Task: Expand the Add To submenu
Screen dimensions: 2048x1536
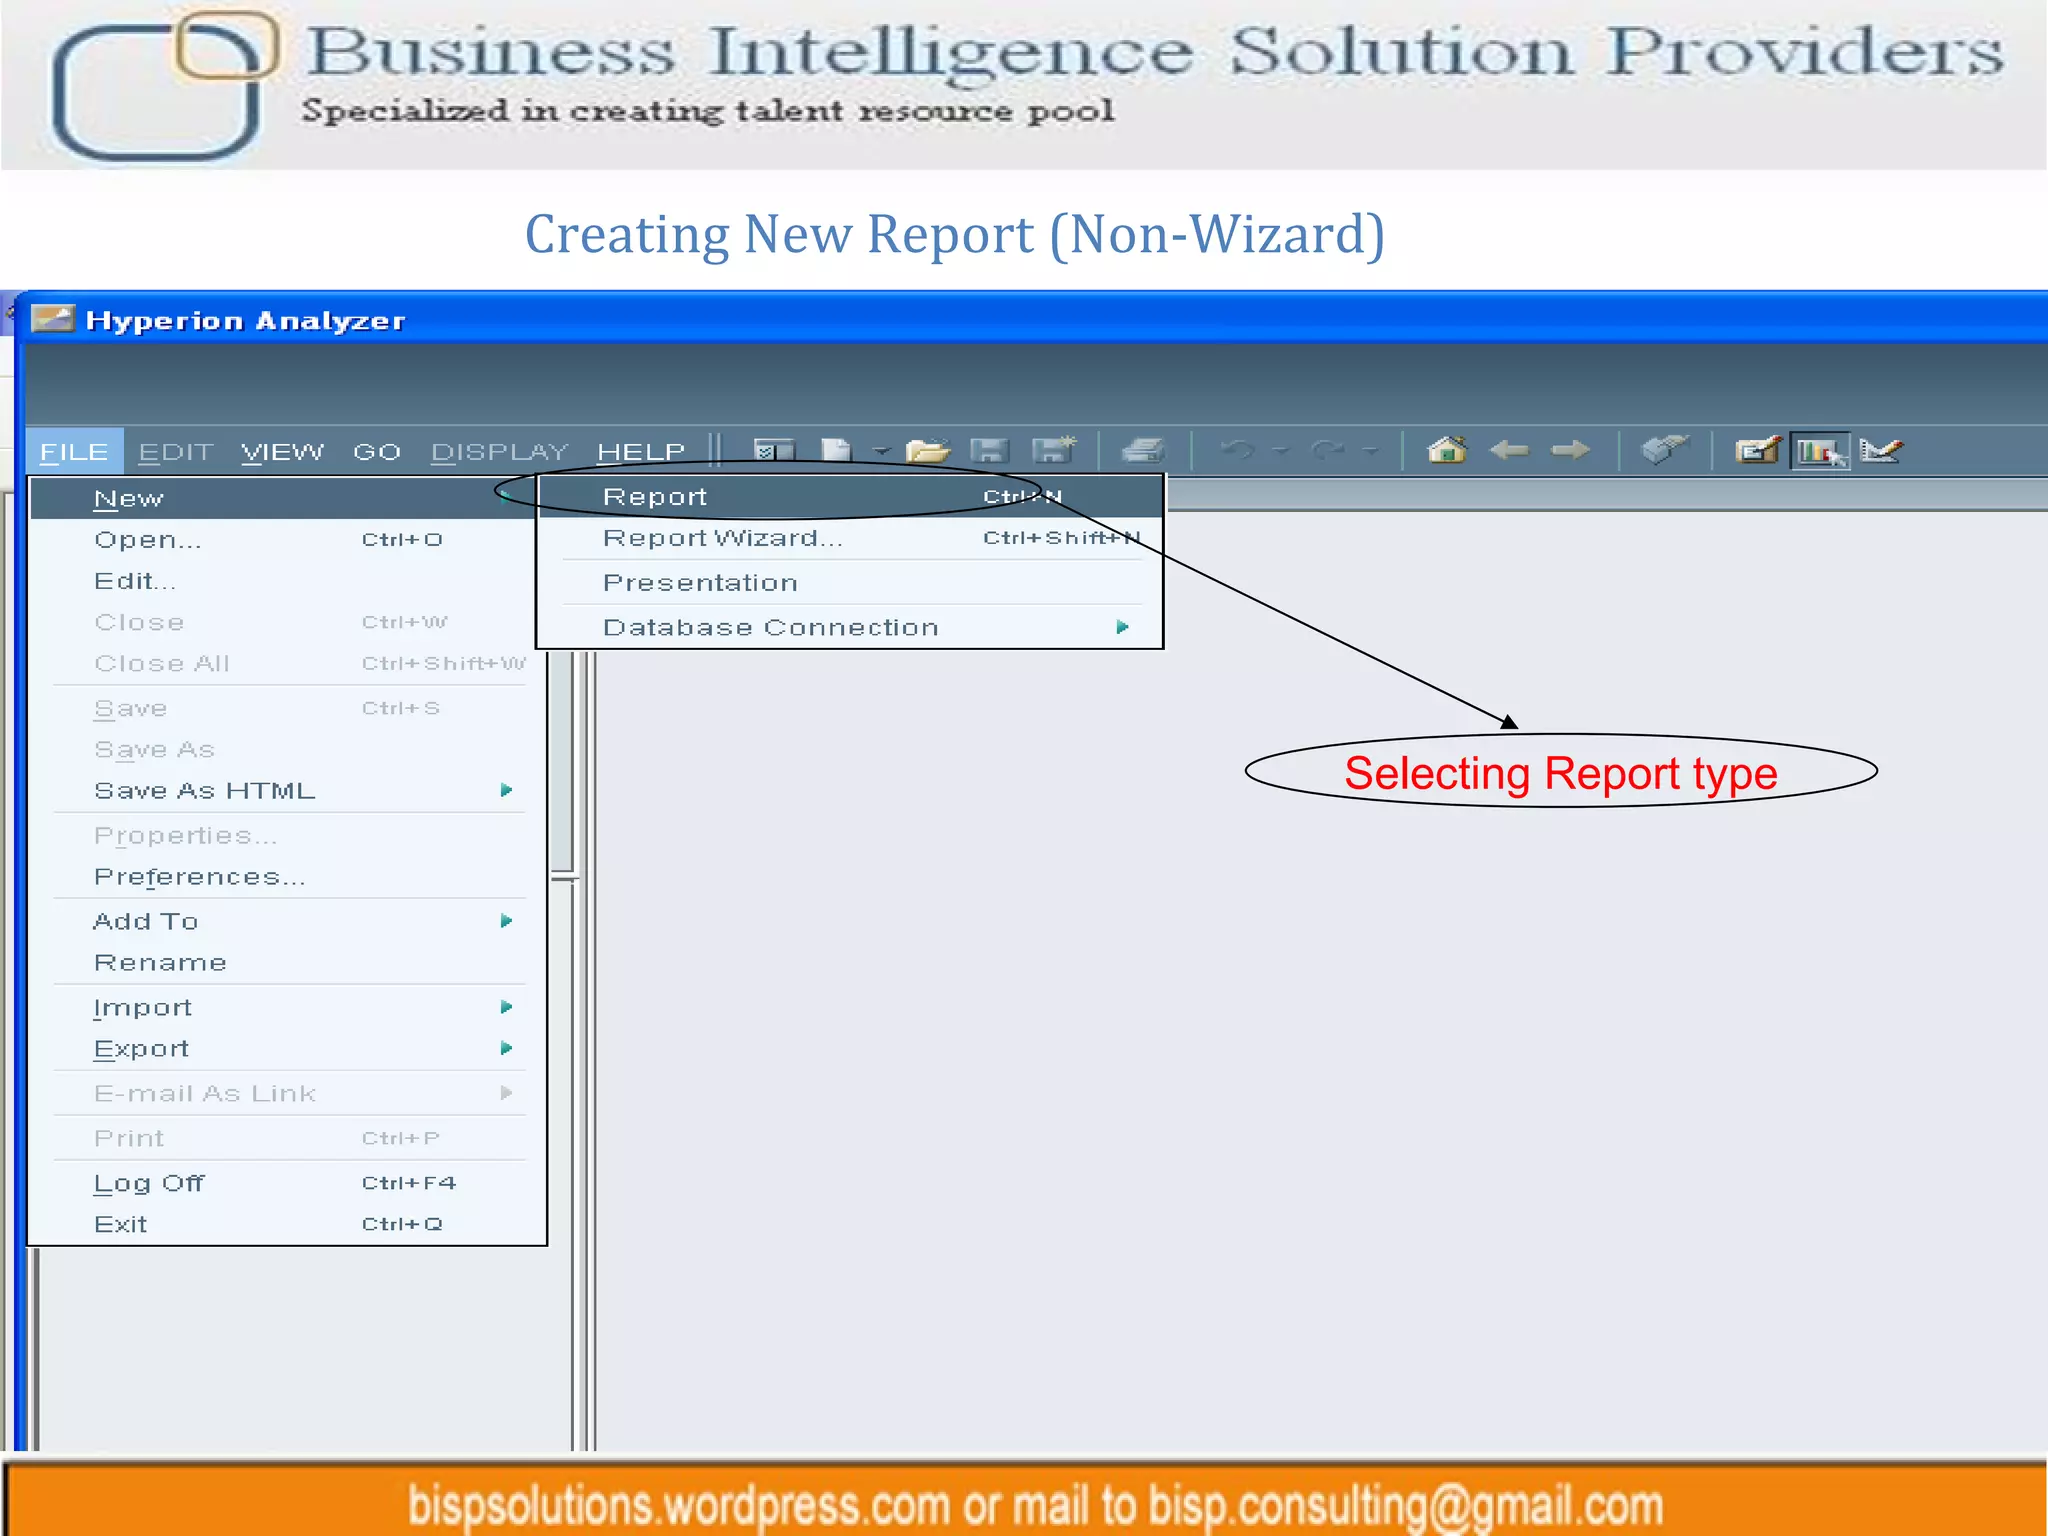Action: (286, 921)
